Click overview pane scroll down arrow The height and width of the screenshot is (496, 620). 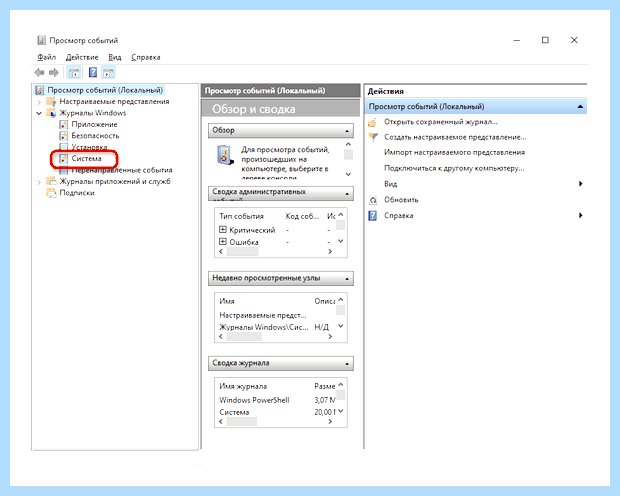[x=348, y=174]
